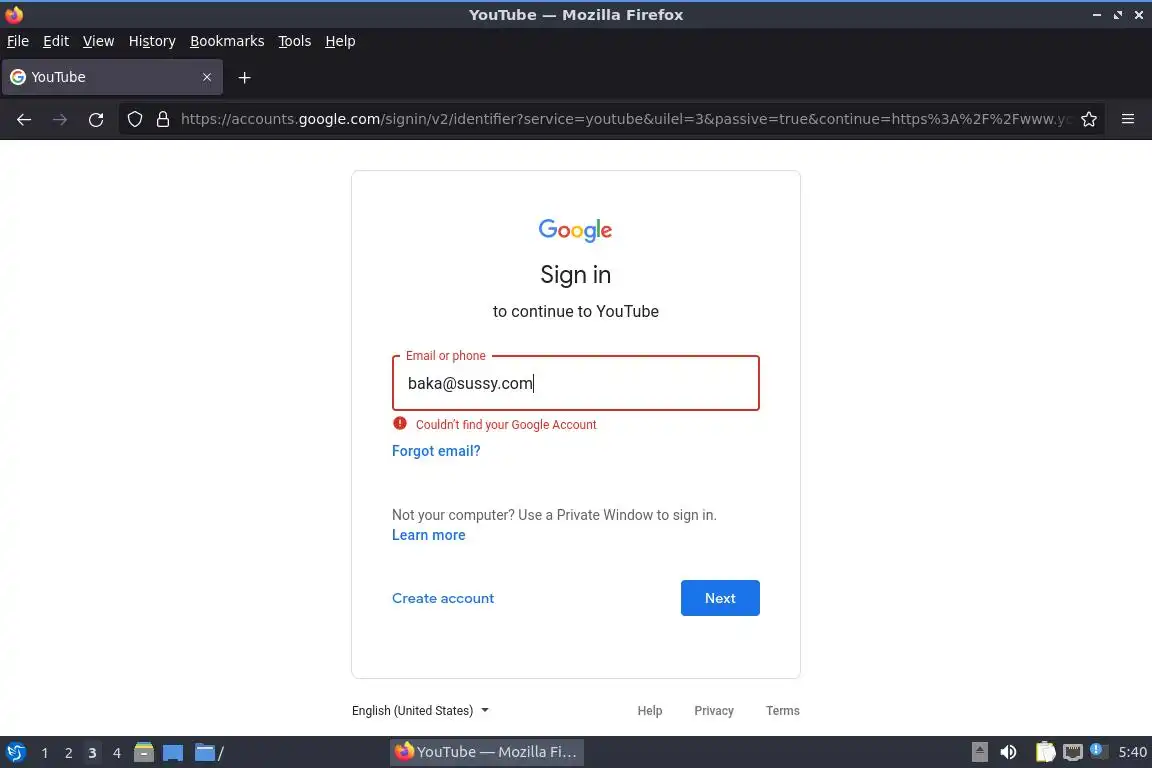Open the file manager taskbar icon
This screenshot has width=1152, height=768.
[144, 753]
